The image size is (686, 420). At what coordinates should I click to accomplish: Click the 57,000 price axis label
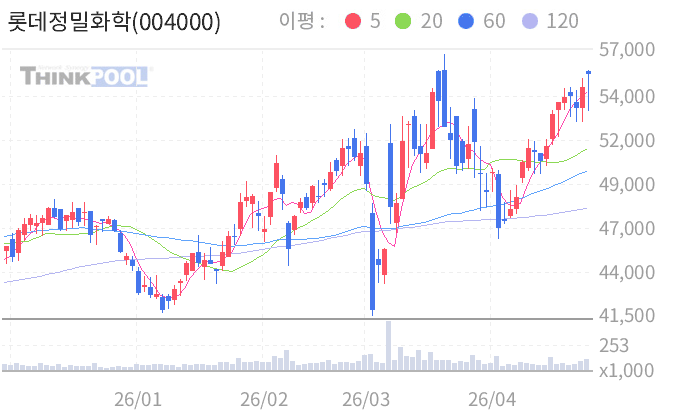coord(626,49)
